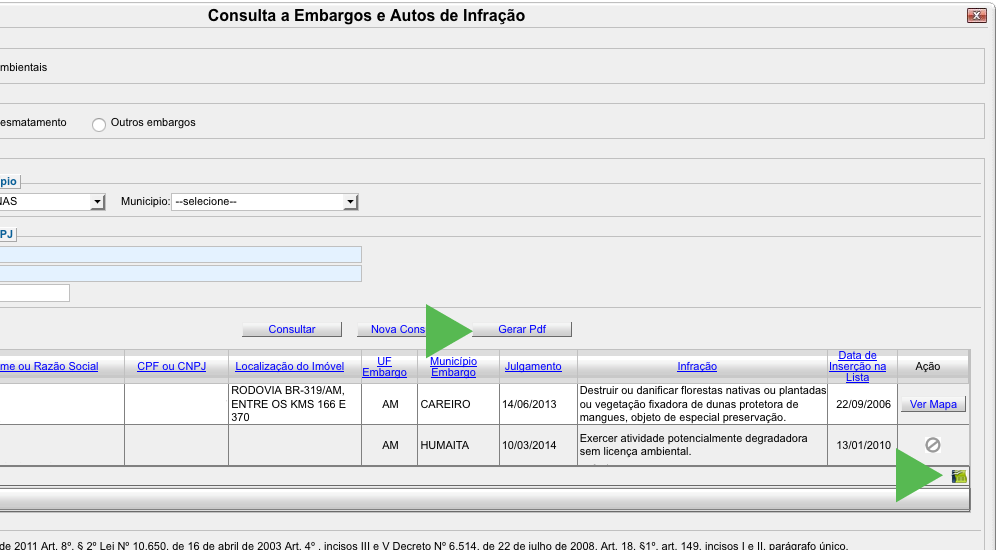
Task: Select the Outros embargos radio button
Action: [98, 124]
